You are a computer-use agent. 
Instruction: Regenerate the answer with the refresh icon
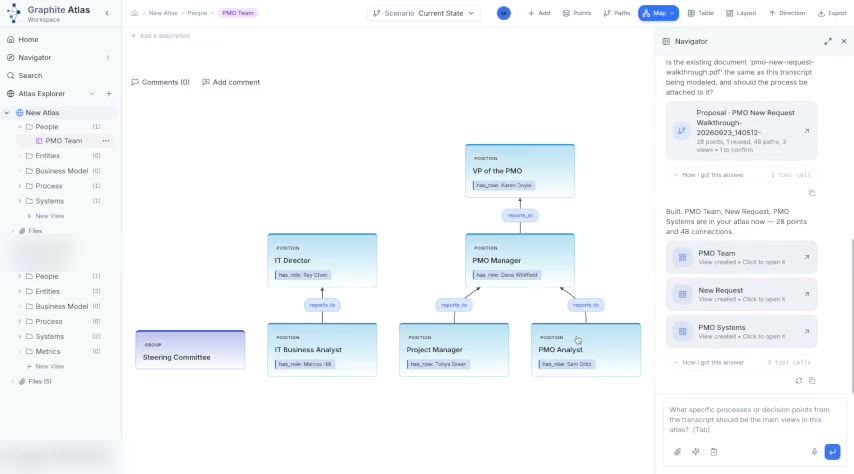click(x=798, y=380)
